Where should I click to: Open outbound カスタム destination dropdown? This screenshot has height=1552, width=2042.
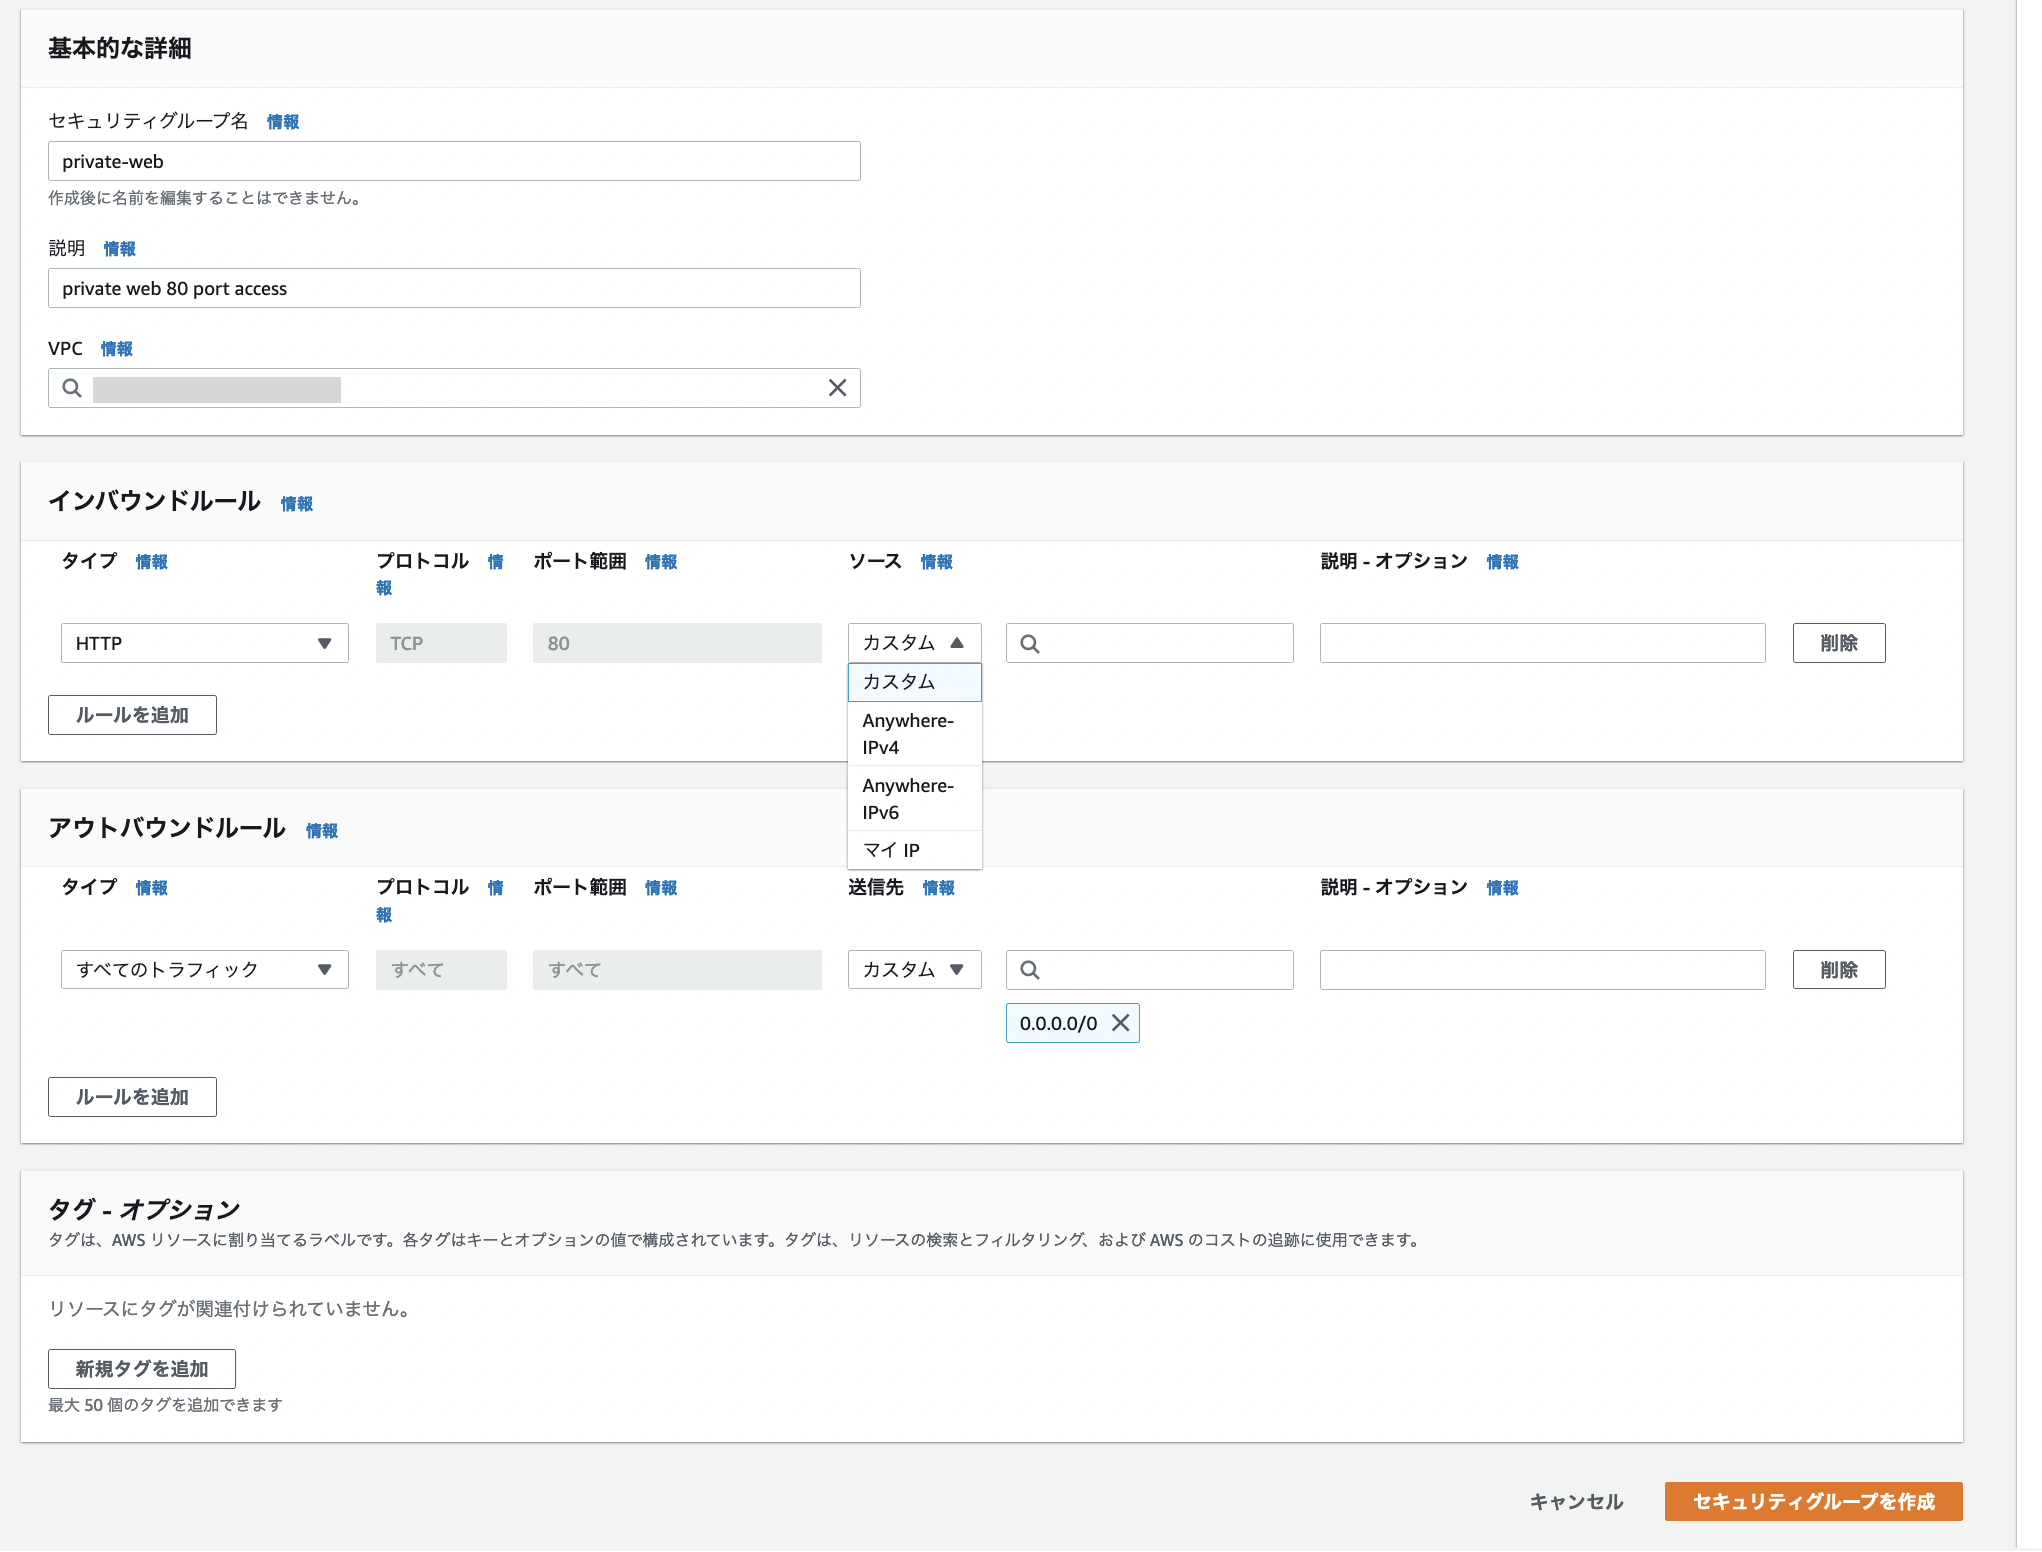[914, 970]
